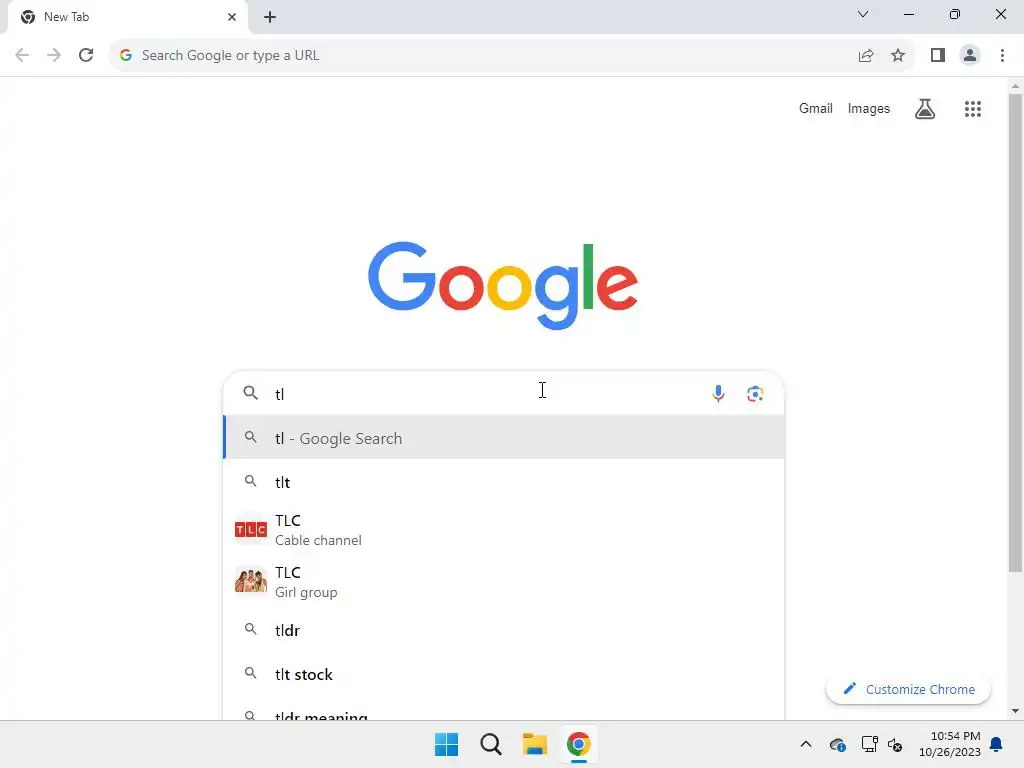Screen dimensions: 1024x768
Task: Open a new tab with plus button
Action: click(270, 17)
